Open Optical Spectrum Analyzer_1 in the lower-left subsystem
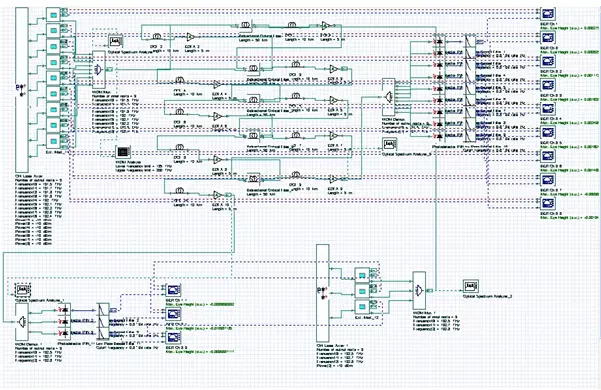 (x=22, y=290)
